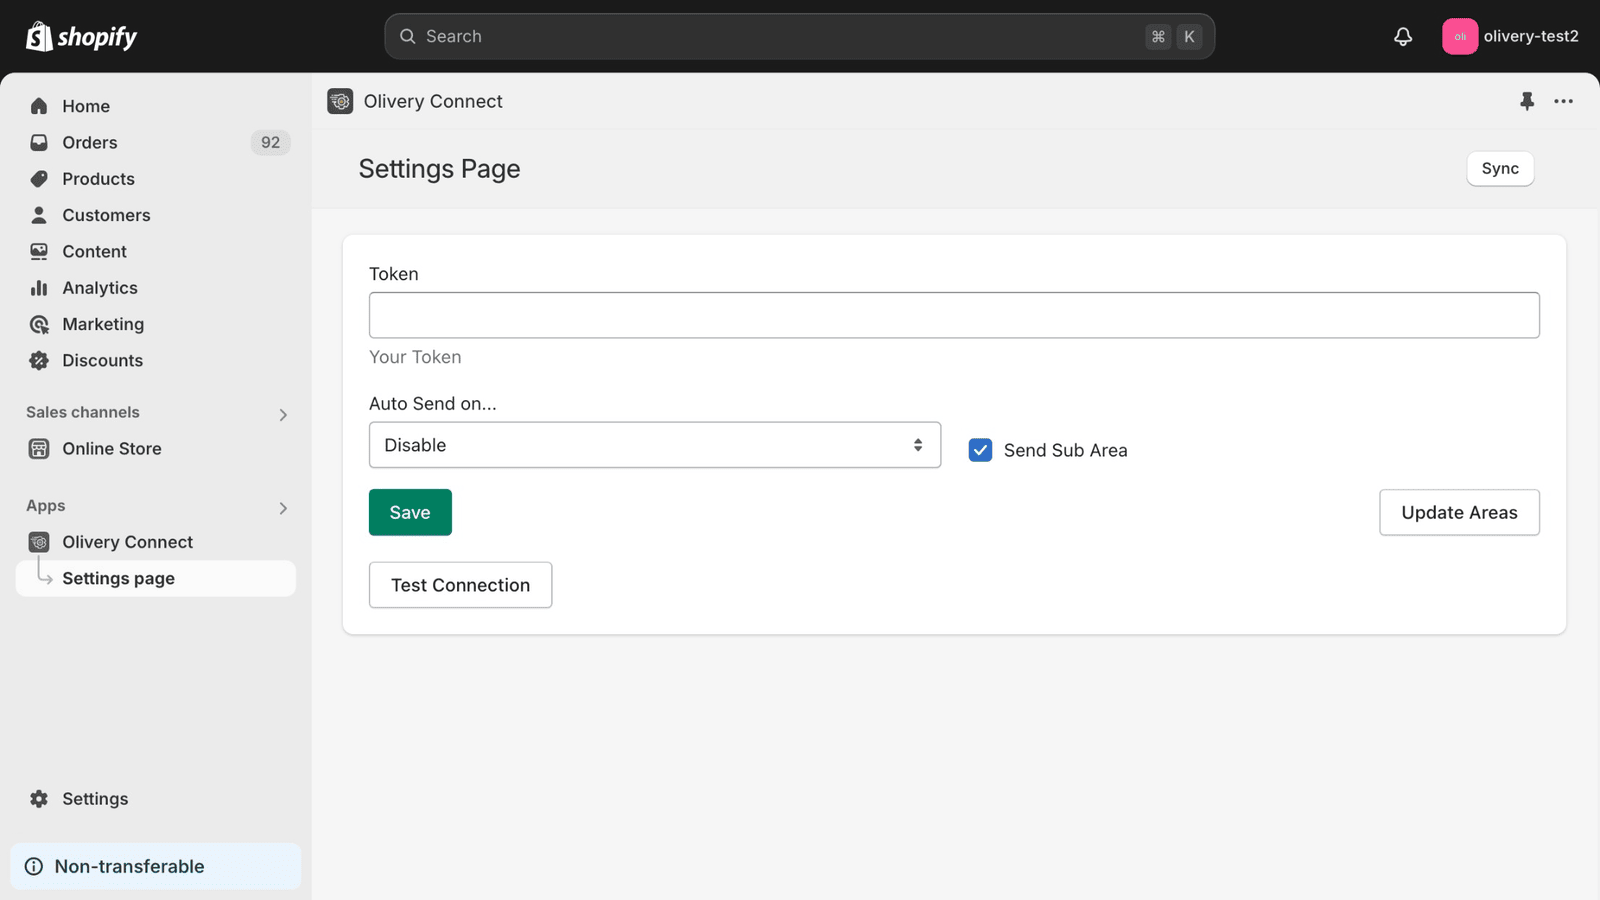1600x900 pixels.
Task: Click the Update Areas button
Action: (1458, 512)
